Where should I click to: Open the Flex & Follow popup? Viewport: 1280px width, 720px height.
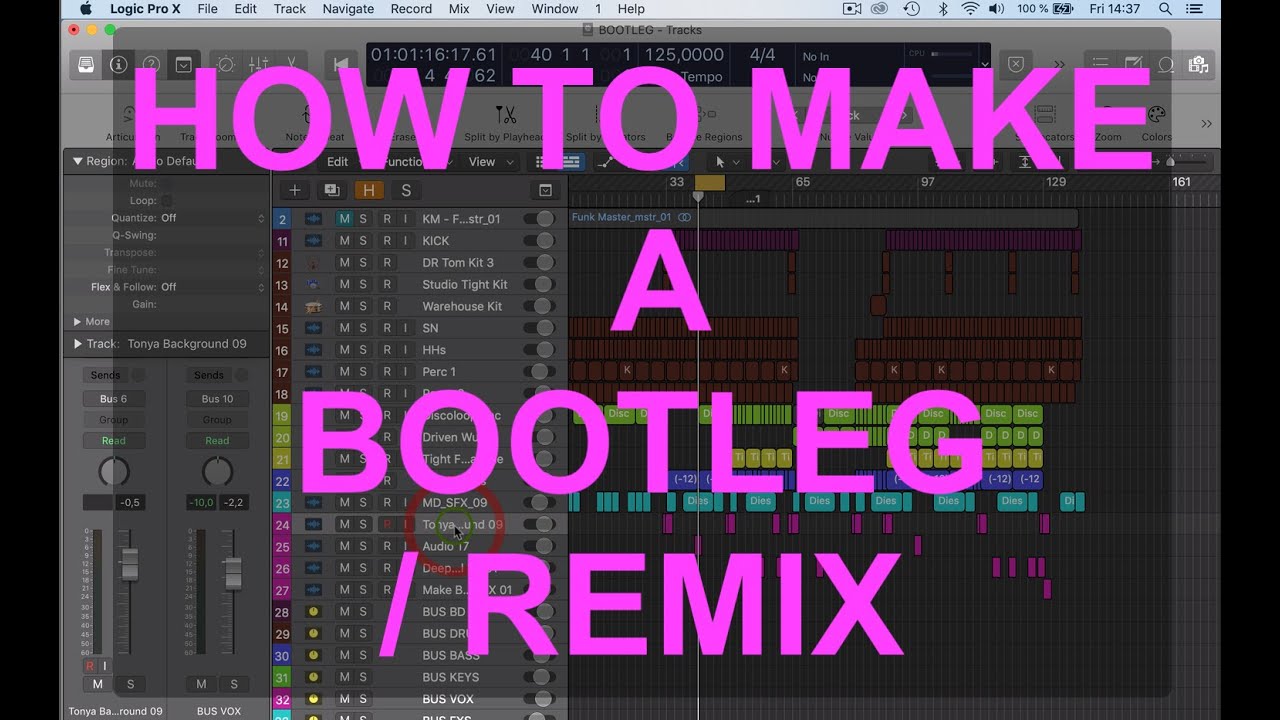coord(212,287)
